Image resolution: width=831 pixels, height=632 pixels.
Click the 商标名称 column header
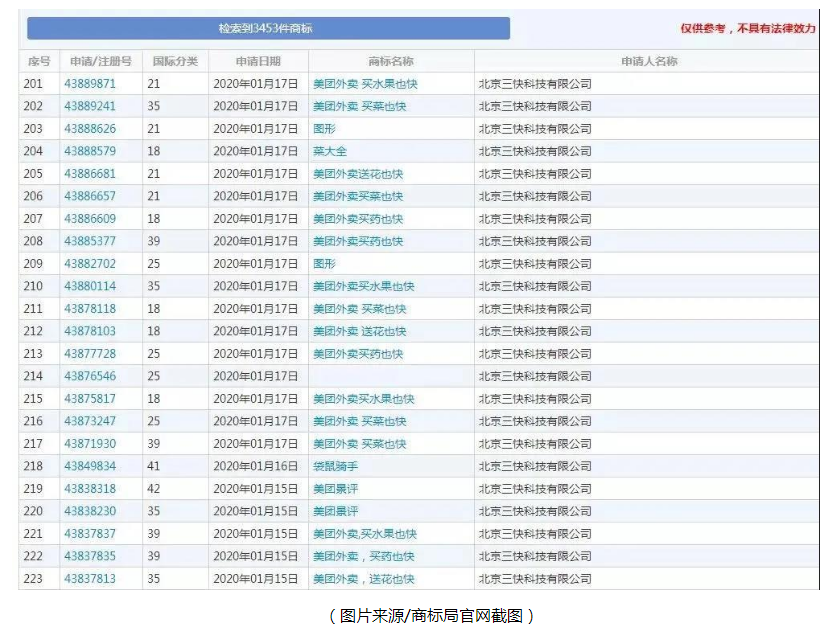pyautogui.click(x=390, y=62)
